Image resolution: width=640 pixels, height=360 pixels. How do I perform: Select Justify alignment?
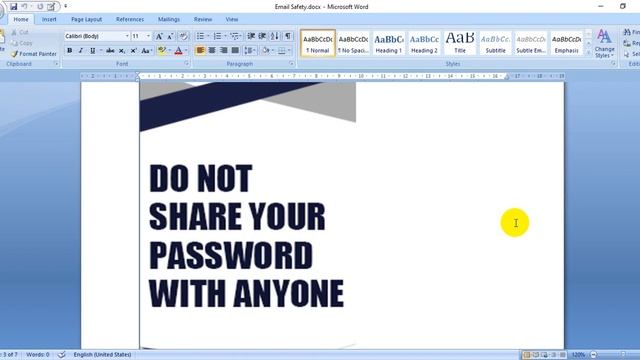click(x=235, y=51)
